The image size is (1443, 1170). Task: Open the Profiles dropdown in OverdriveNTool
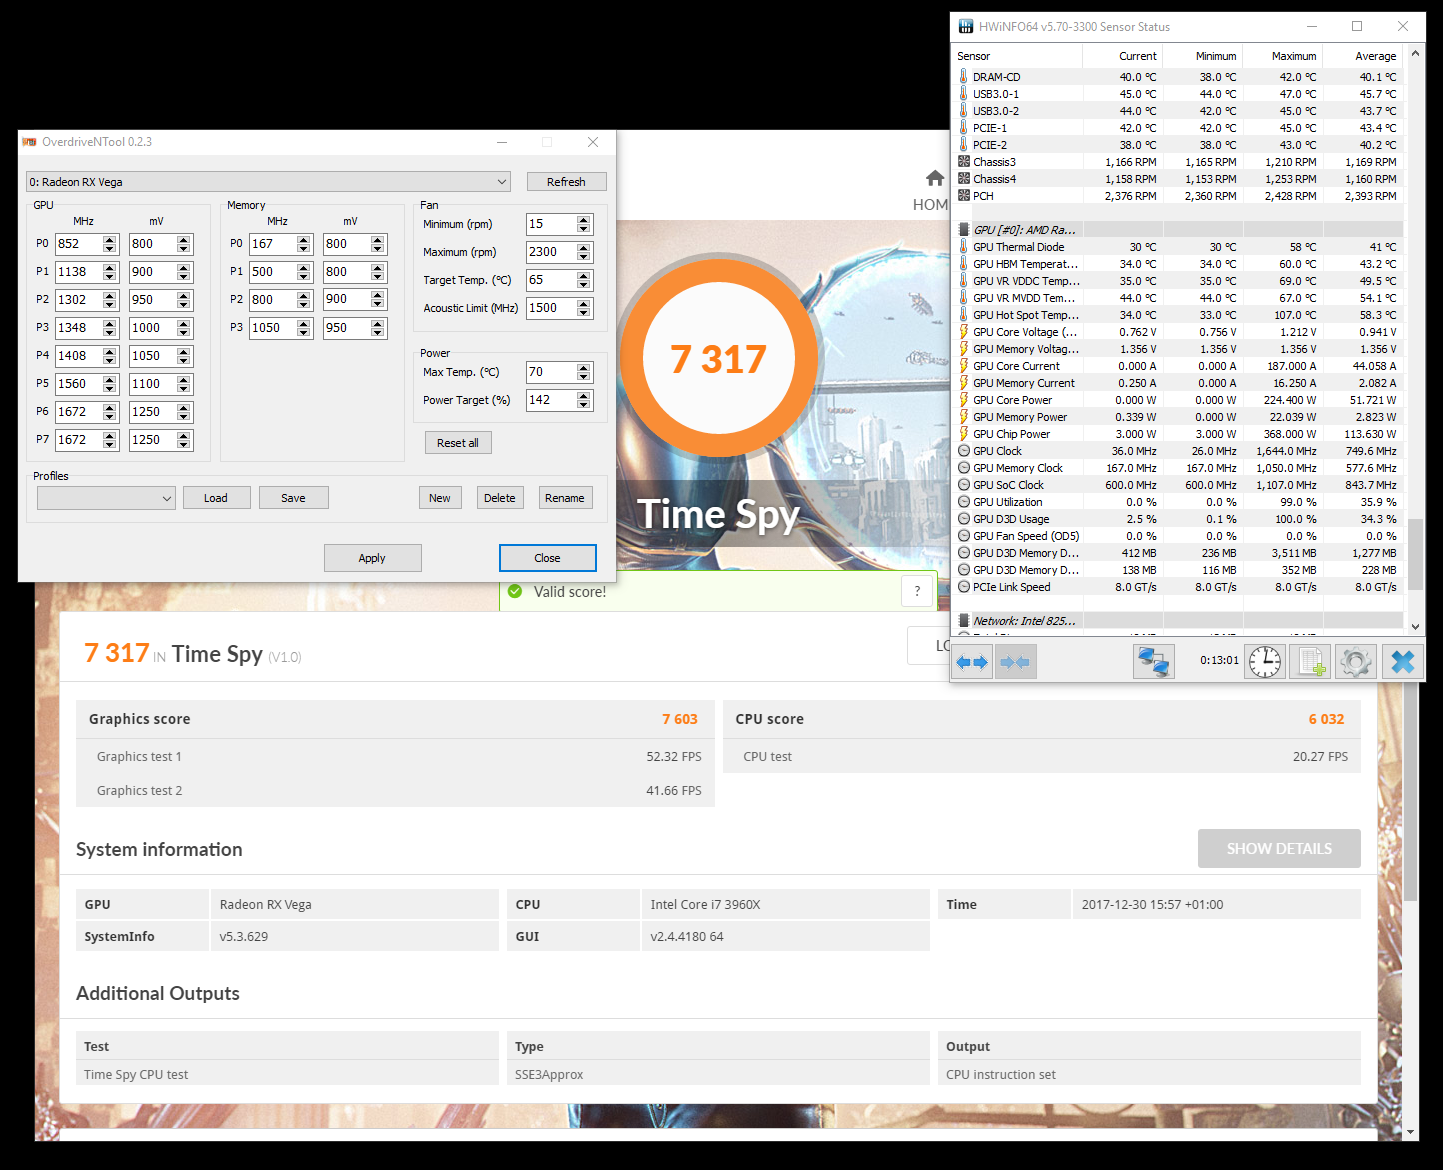tap(106, 498)
